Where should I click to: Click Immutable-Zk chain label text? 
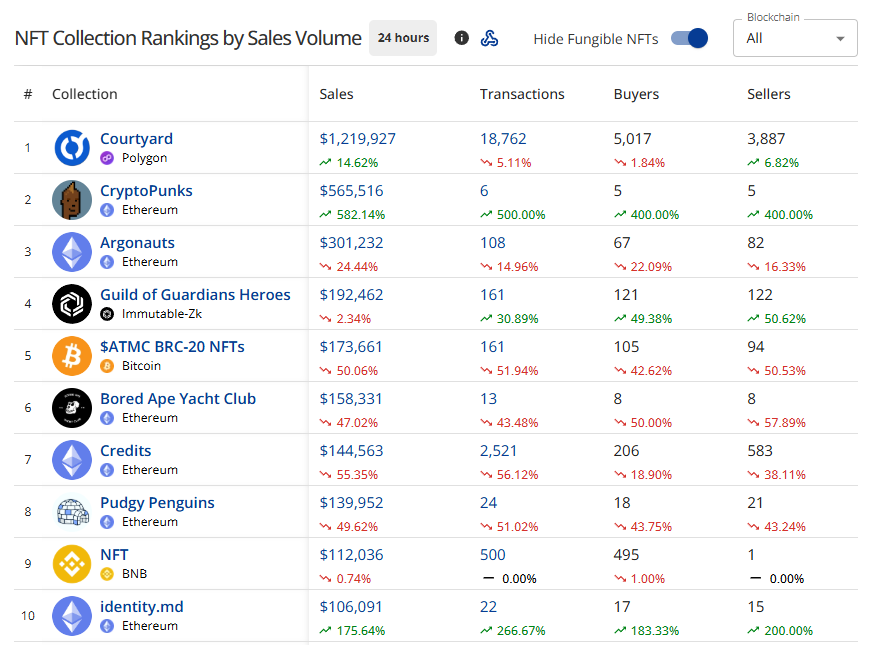162,314
